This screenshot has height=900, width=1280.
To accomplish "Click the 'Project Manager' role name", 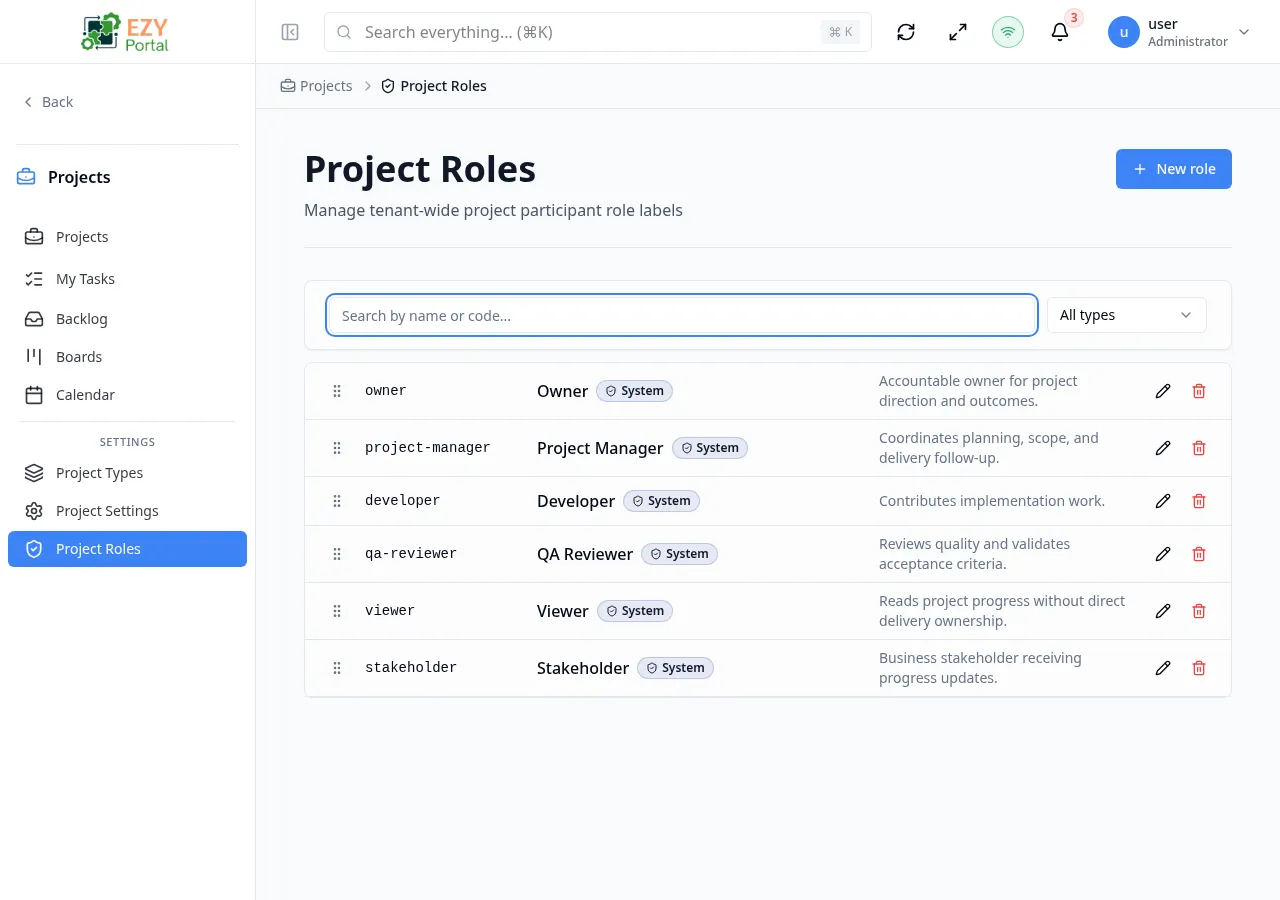I will 600,448.
